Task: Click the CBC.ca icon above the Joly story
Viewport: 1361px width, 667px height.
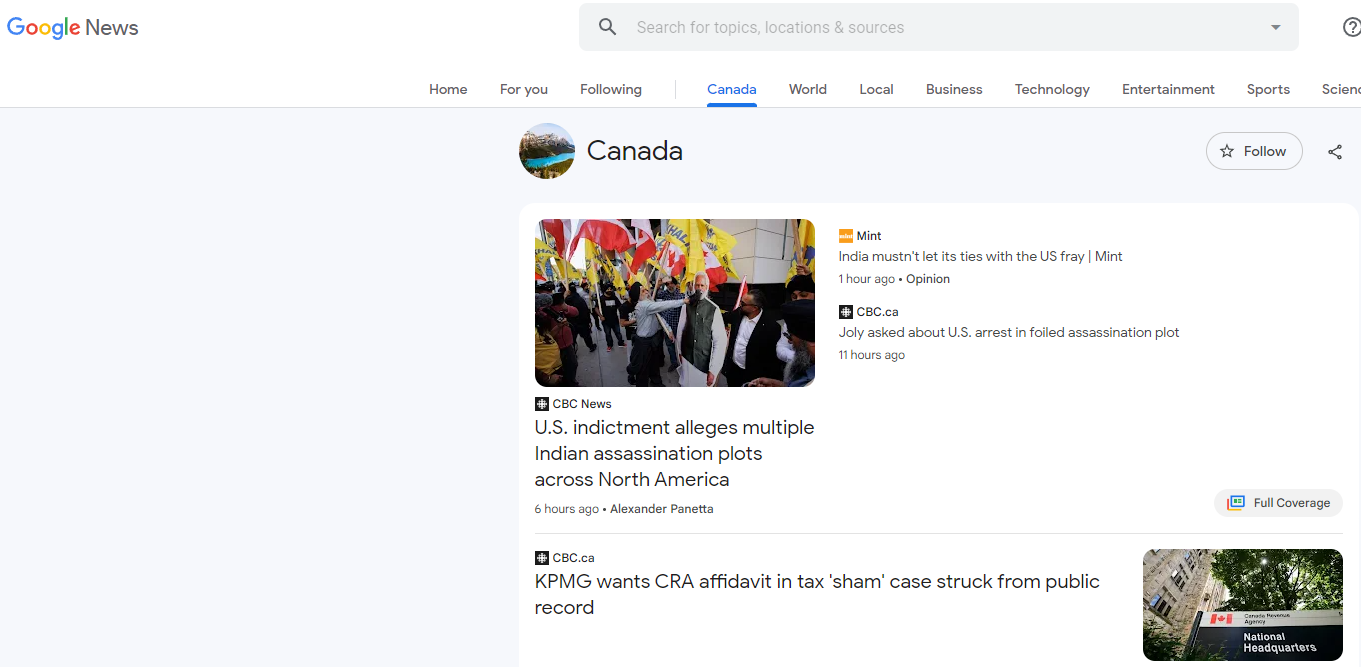Action: point(846,312)
